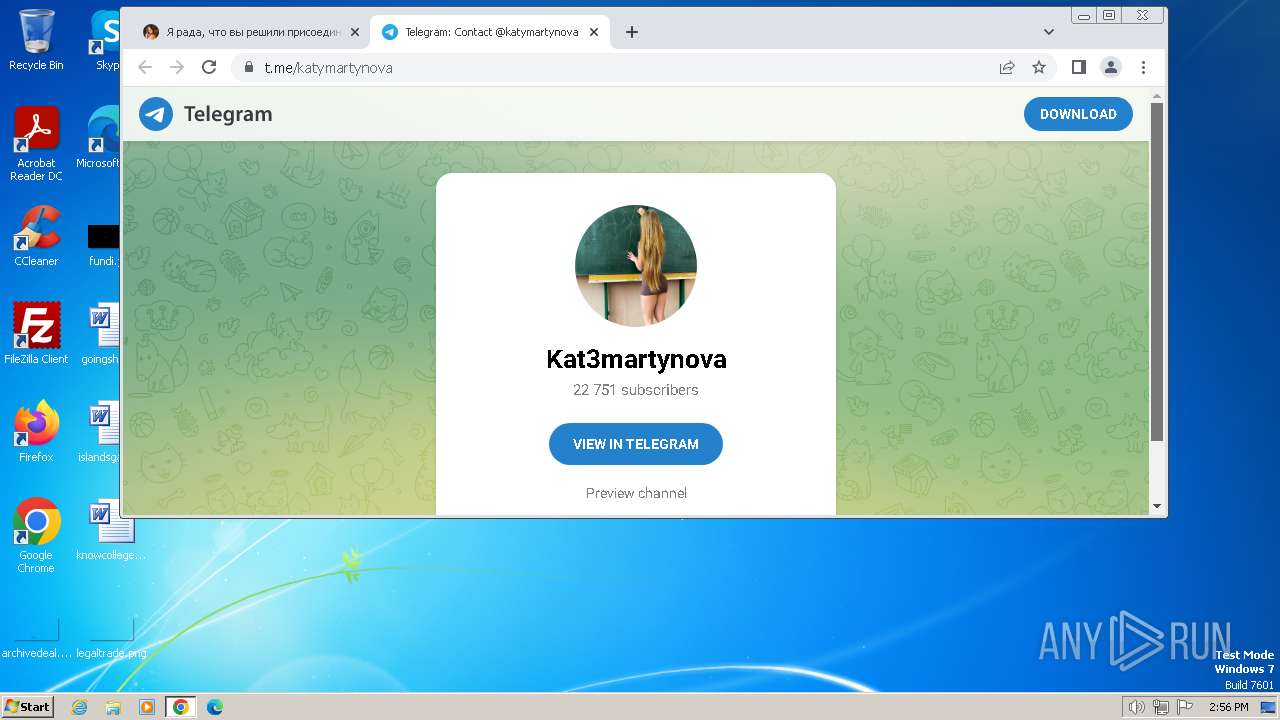Click the DOWNLOAD button

pyautogui.click(x=1078, y=114)
